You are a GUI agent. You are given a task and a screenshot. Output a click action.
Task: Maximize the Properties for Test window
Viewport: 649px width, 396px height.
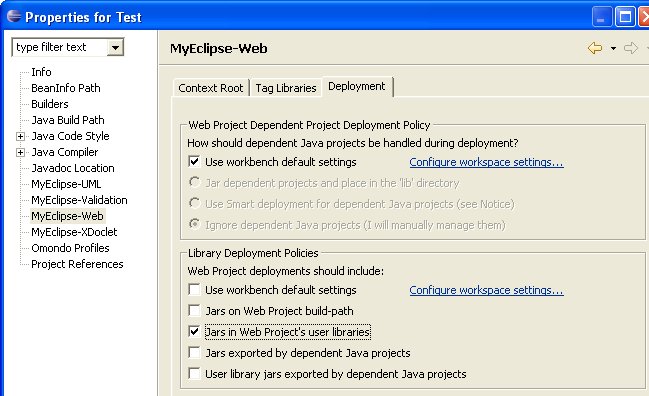pos(625,17)
